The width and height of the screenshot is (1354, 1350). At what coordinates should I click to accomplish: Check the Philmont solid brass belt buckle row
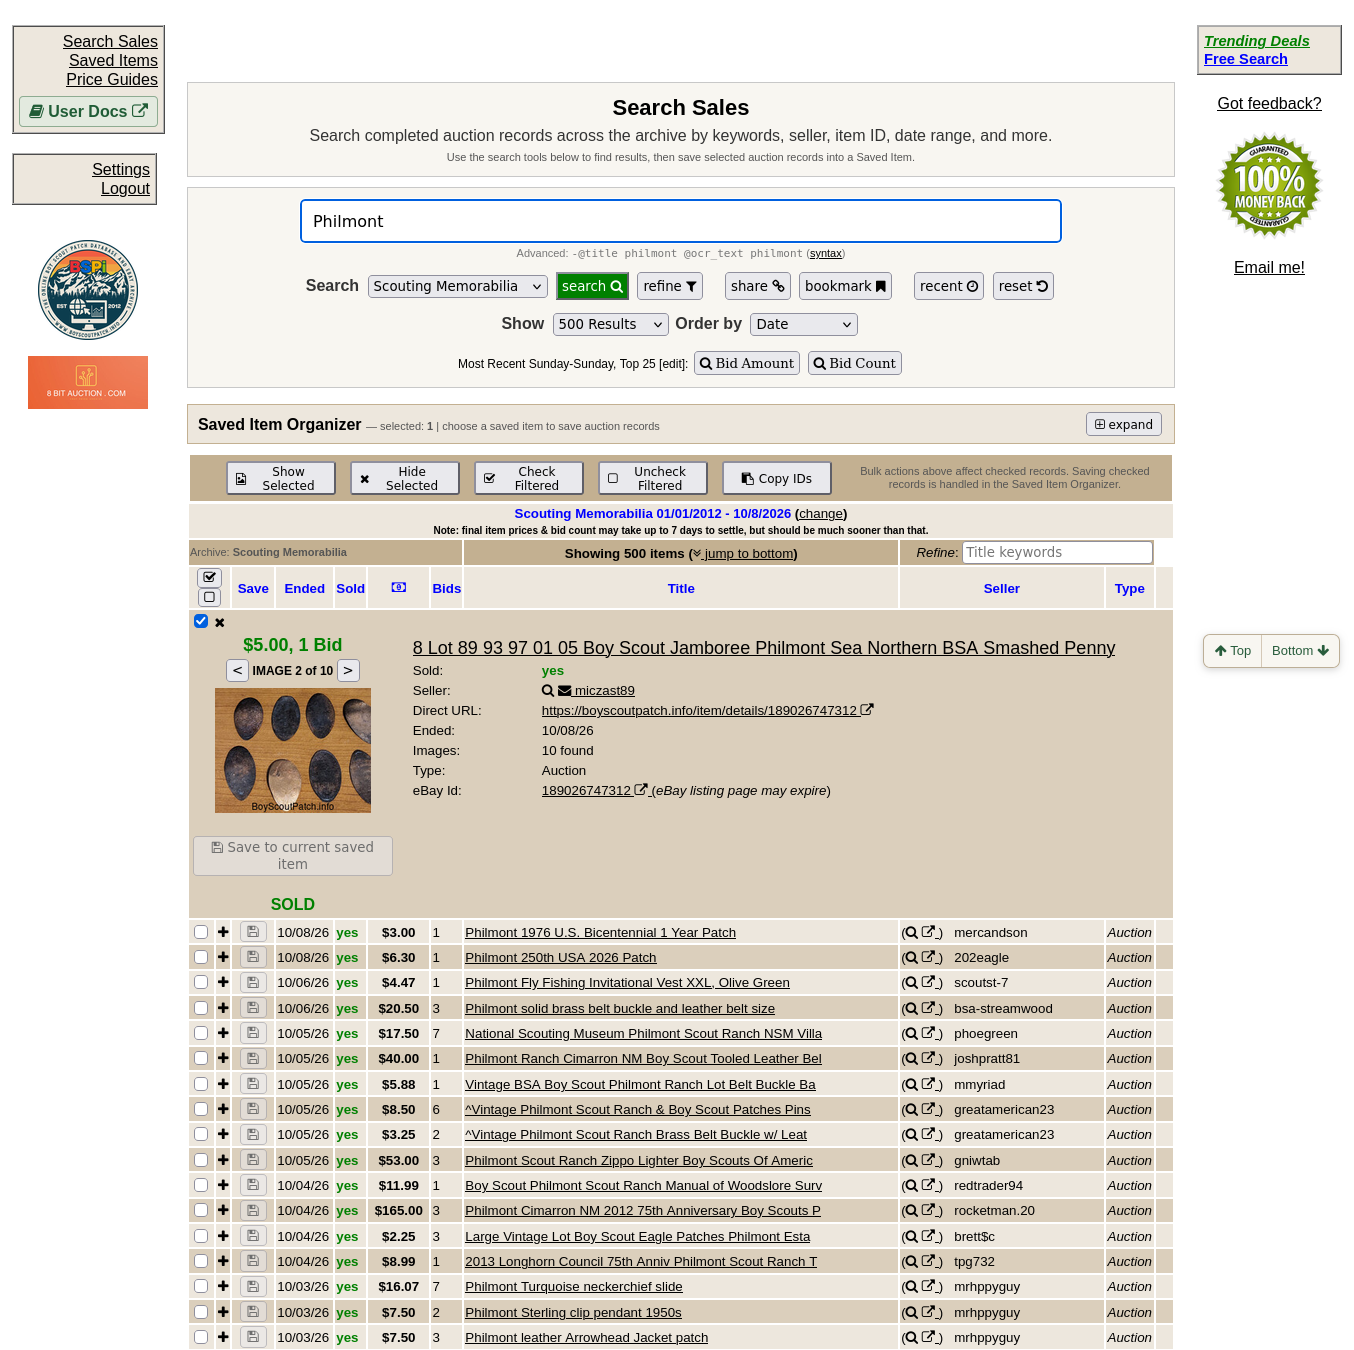(201, 1008)
